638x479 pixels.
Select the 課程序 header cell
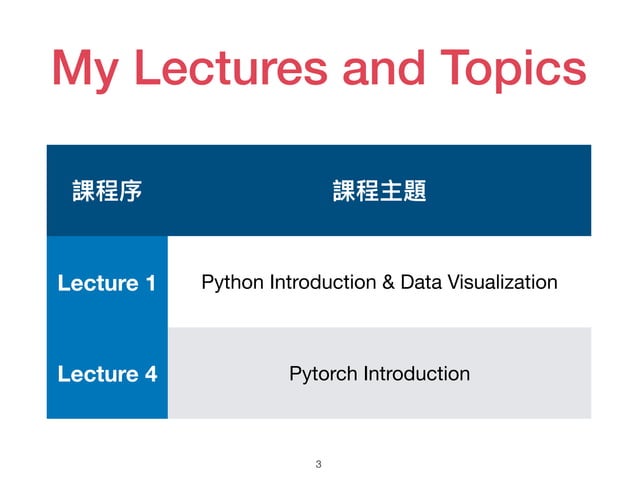(x=107, y=190)
